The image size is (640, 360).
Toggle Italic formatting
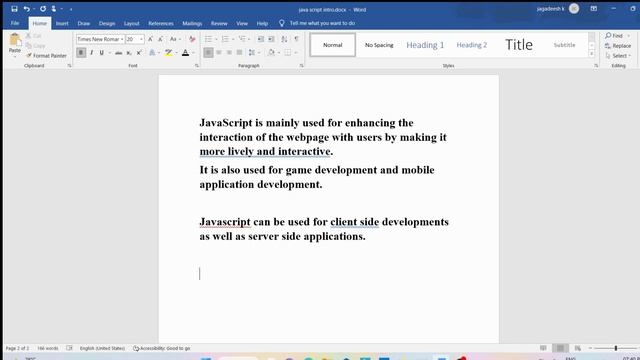pyautogui.click(x=91, y=53)
